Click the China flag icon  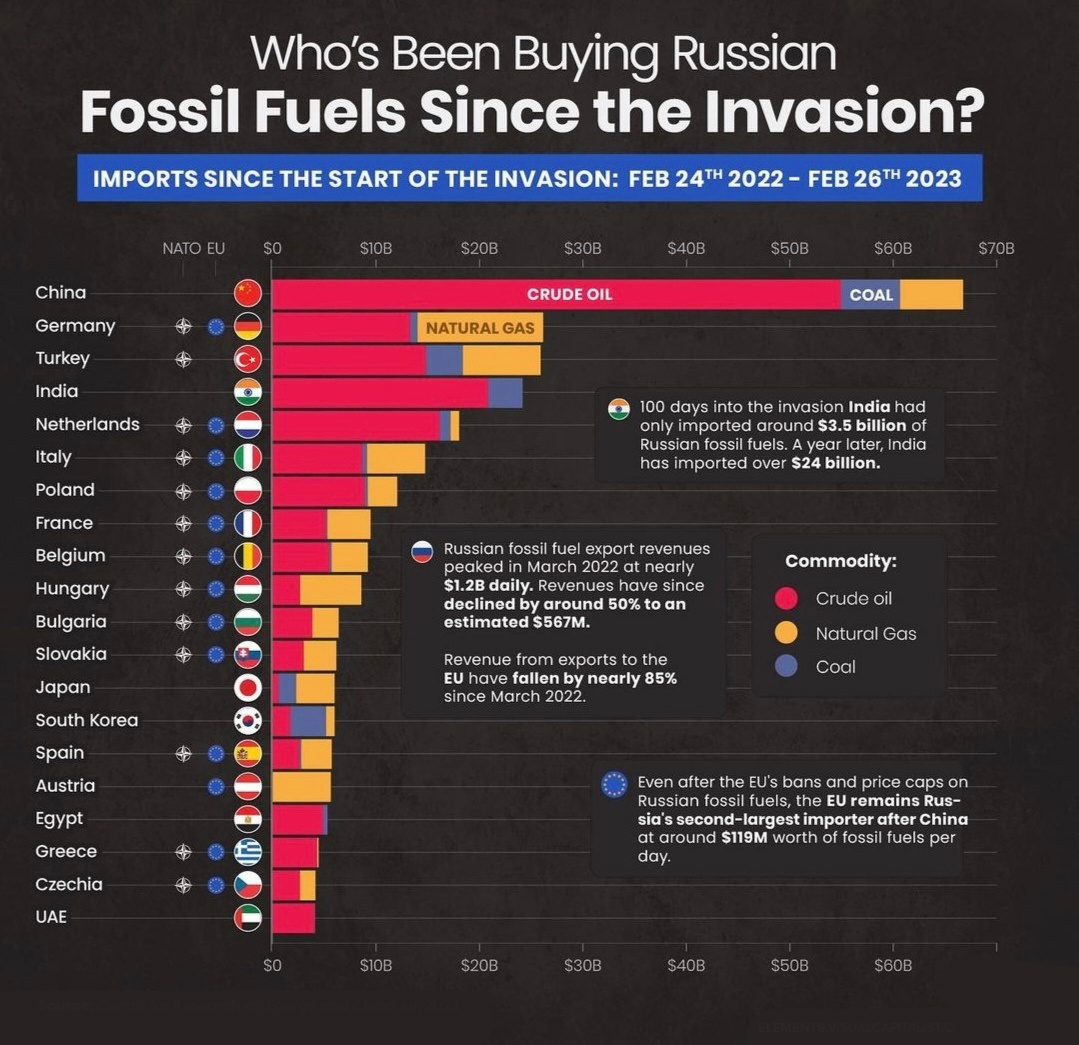coord(248,293)
